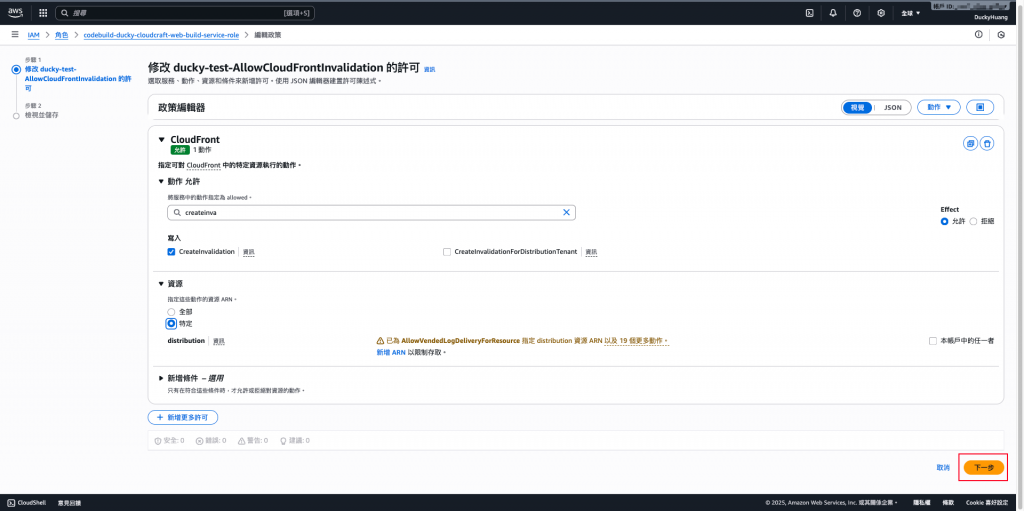
Task: Open the notifications bell
Action: pos(833,12)
